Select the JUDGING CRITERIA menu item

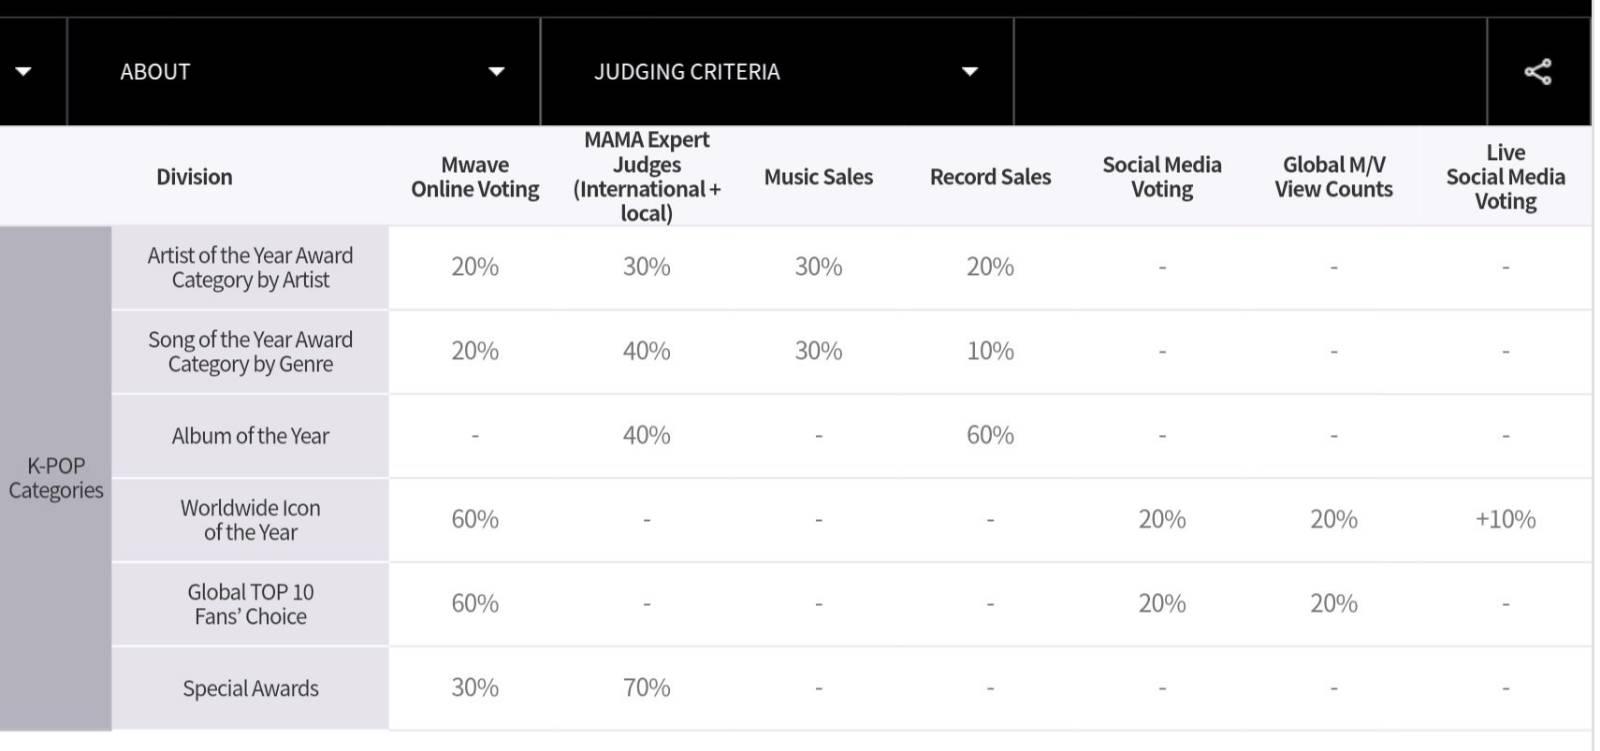click(x=687, y=72)
